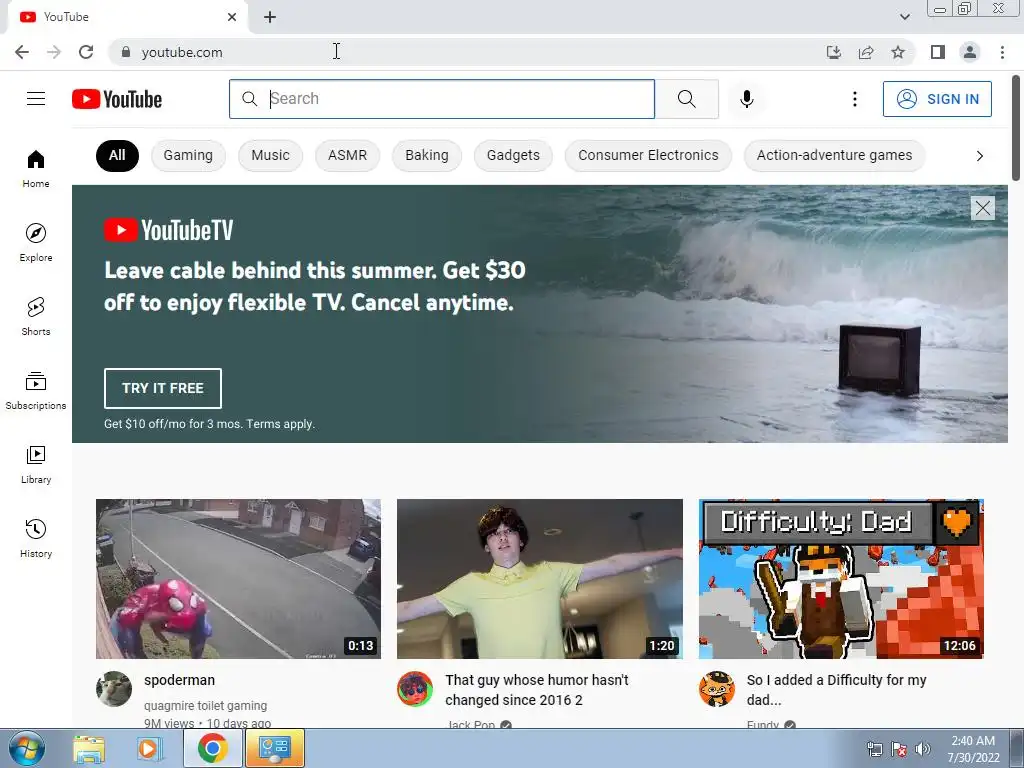The height and width of the screenshot is (768, 1024).
Task: Show more category chips with right arrow
Action: point(979,156)
